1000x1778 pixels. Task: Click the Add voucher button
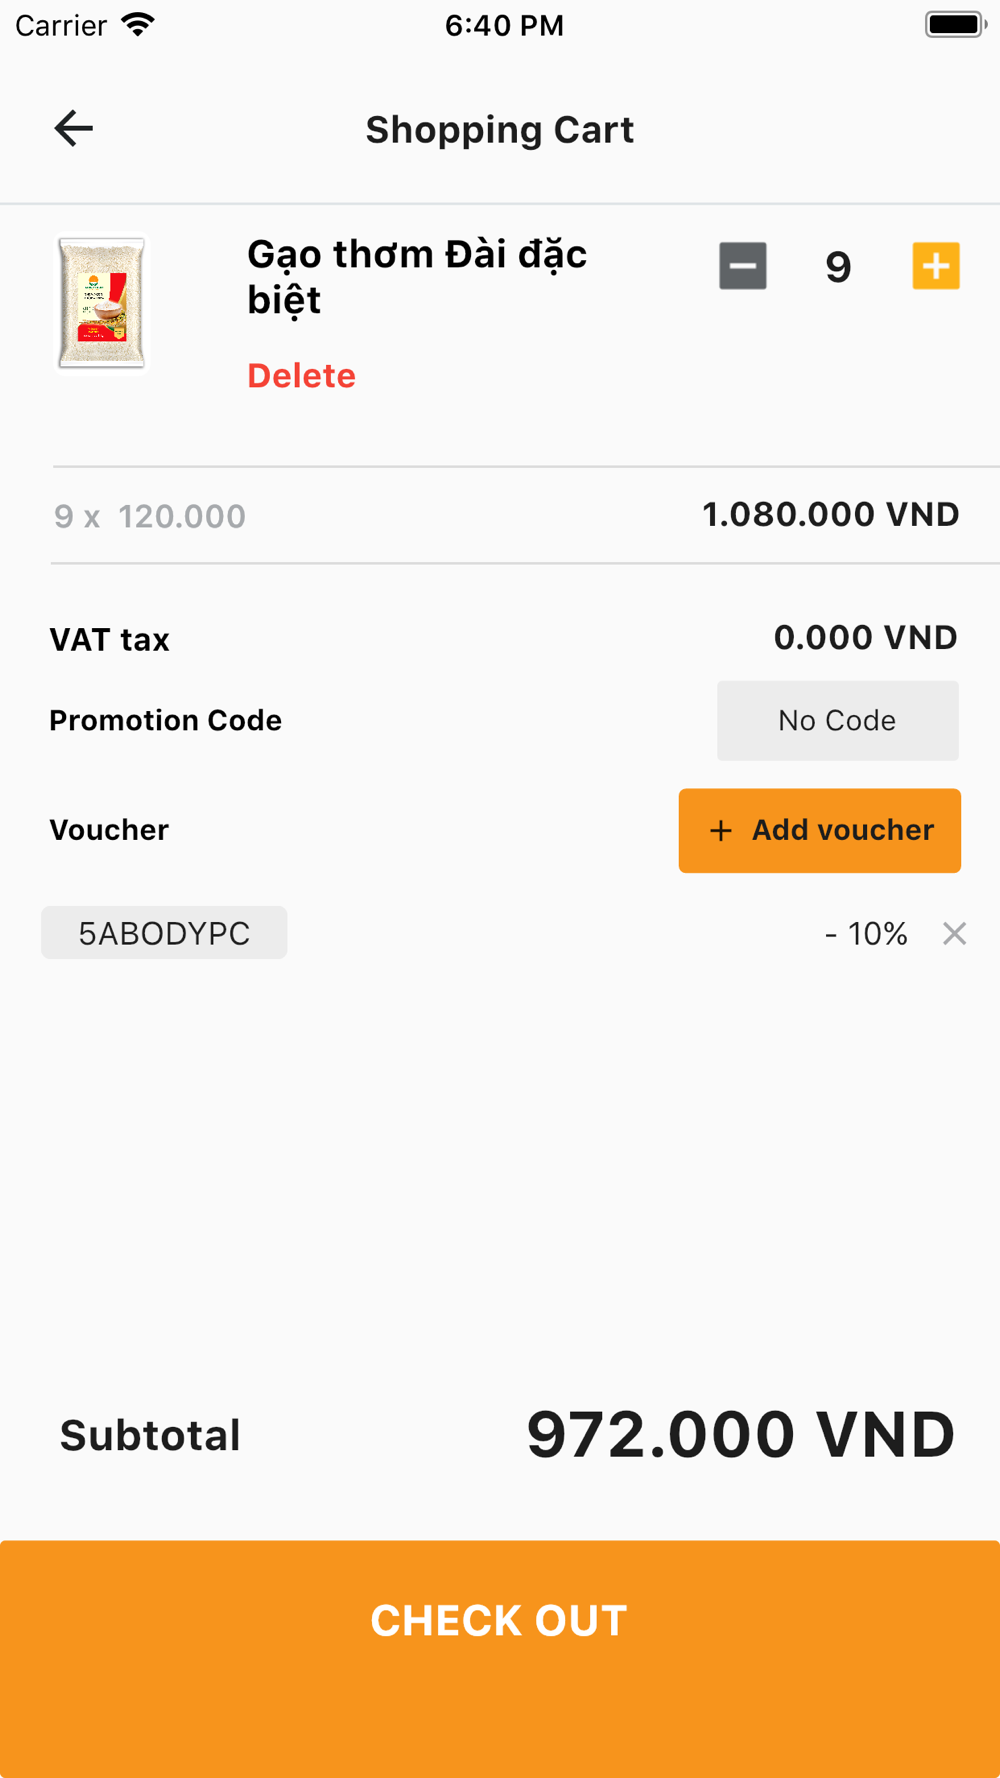819,831
